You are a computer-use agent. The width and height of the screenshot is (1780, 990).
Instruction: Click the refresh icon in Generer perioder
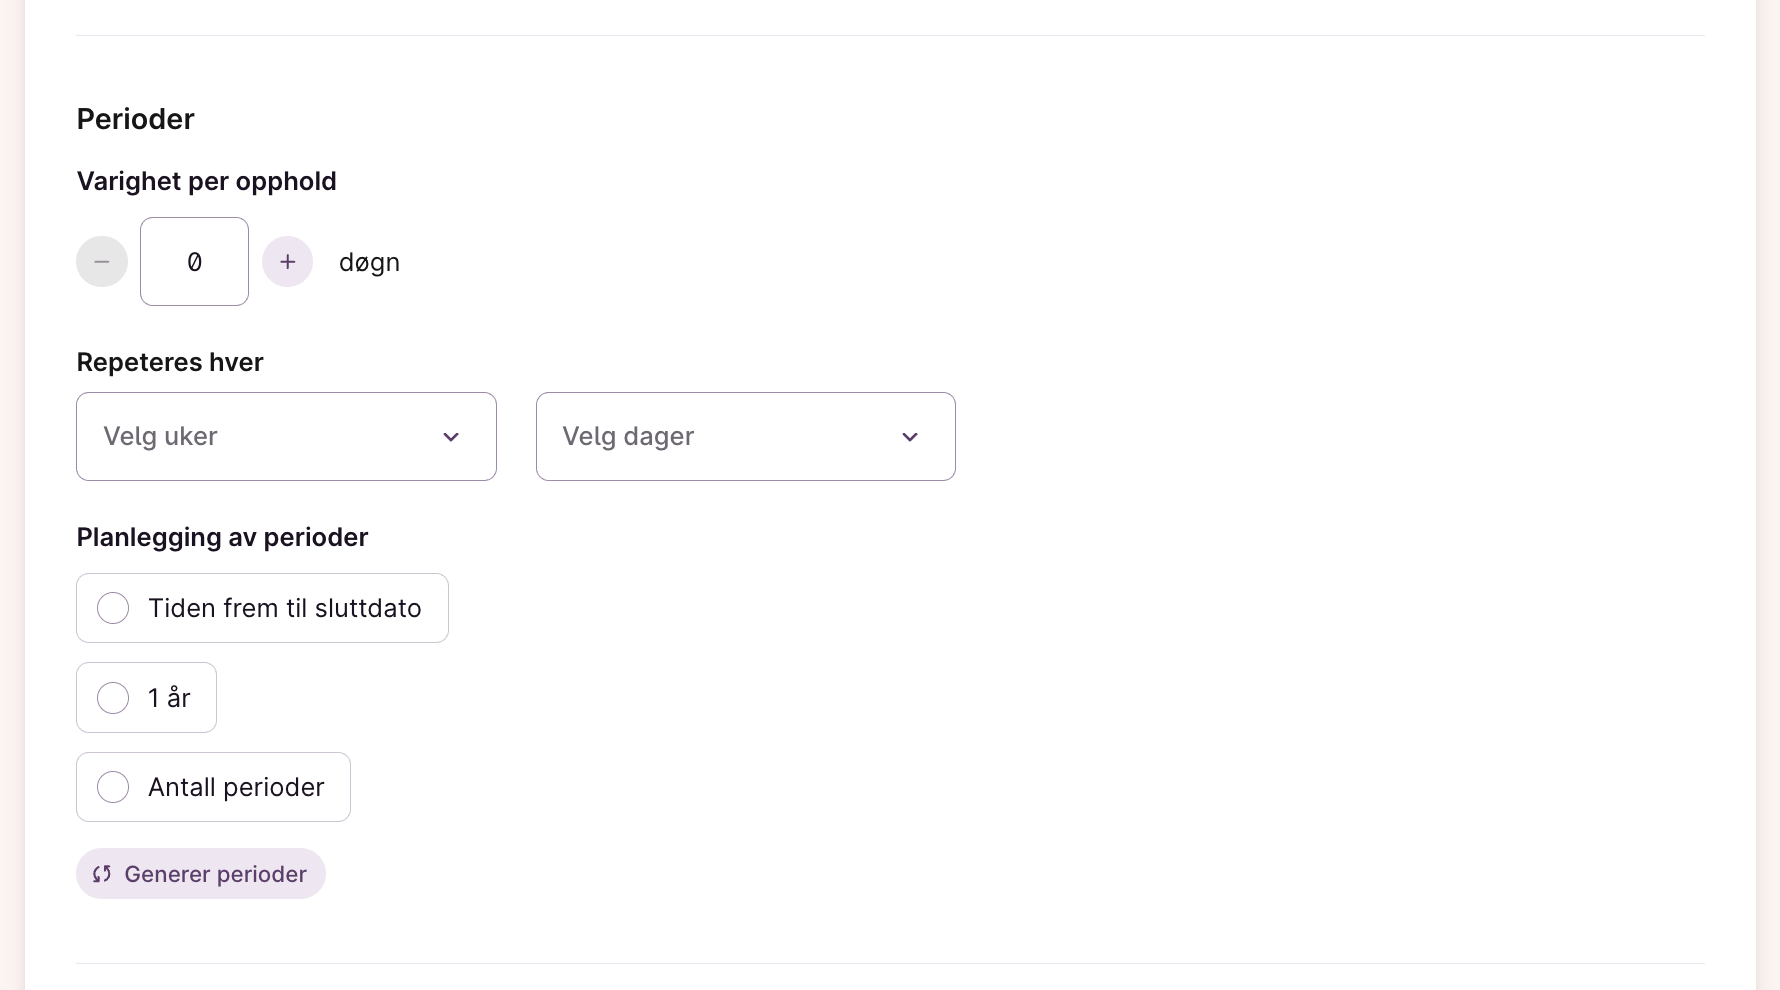pos(102,874)
